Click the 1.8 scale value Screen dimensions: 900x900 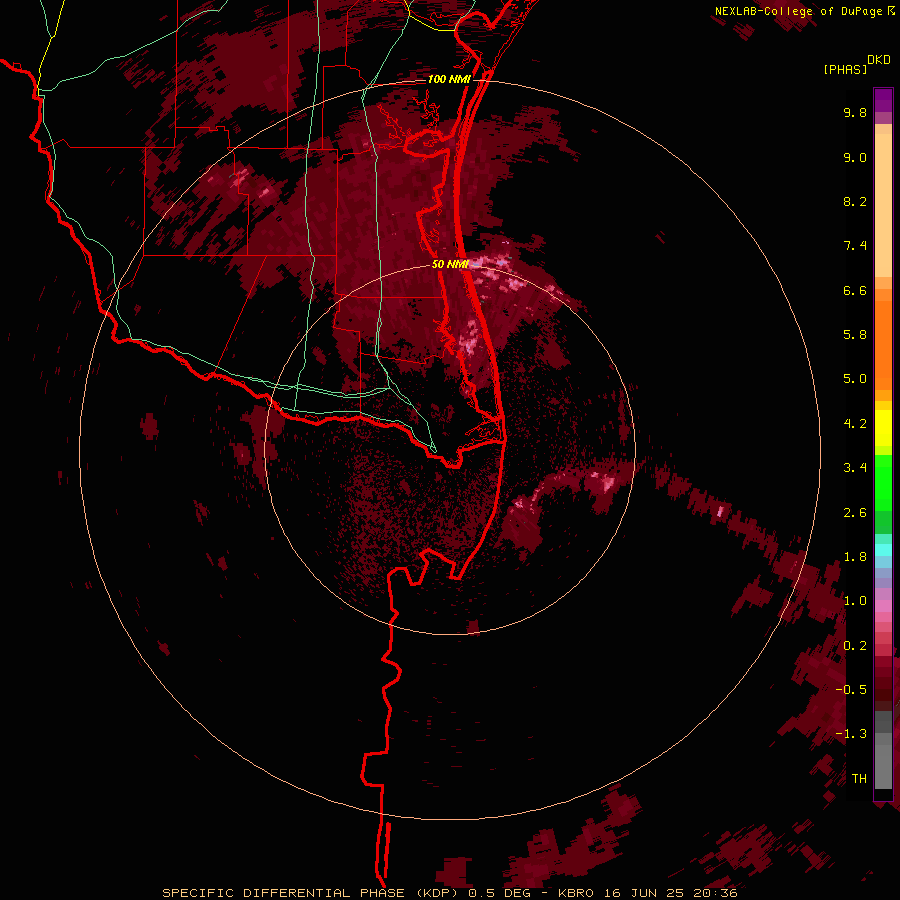pos(855,557)
